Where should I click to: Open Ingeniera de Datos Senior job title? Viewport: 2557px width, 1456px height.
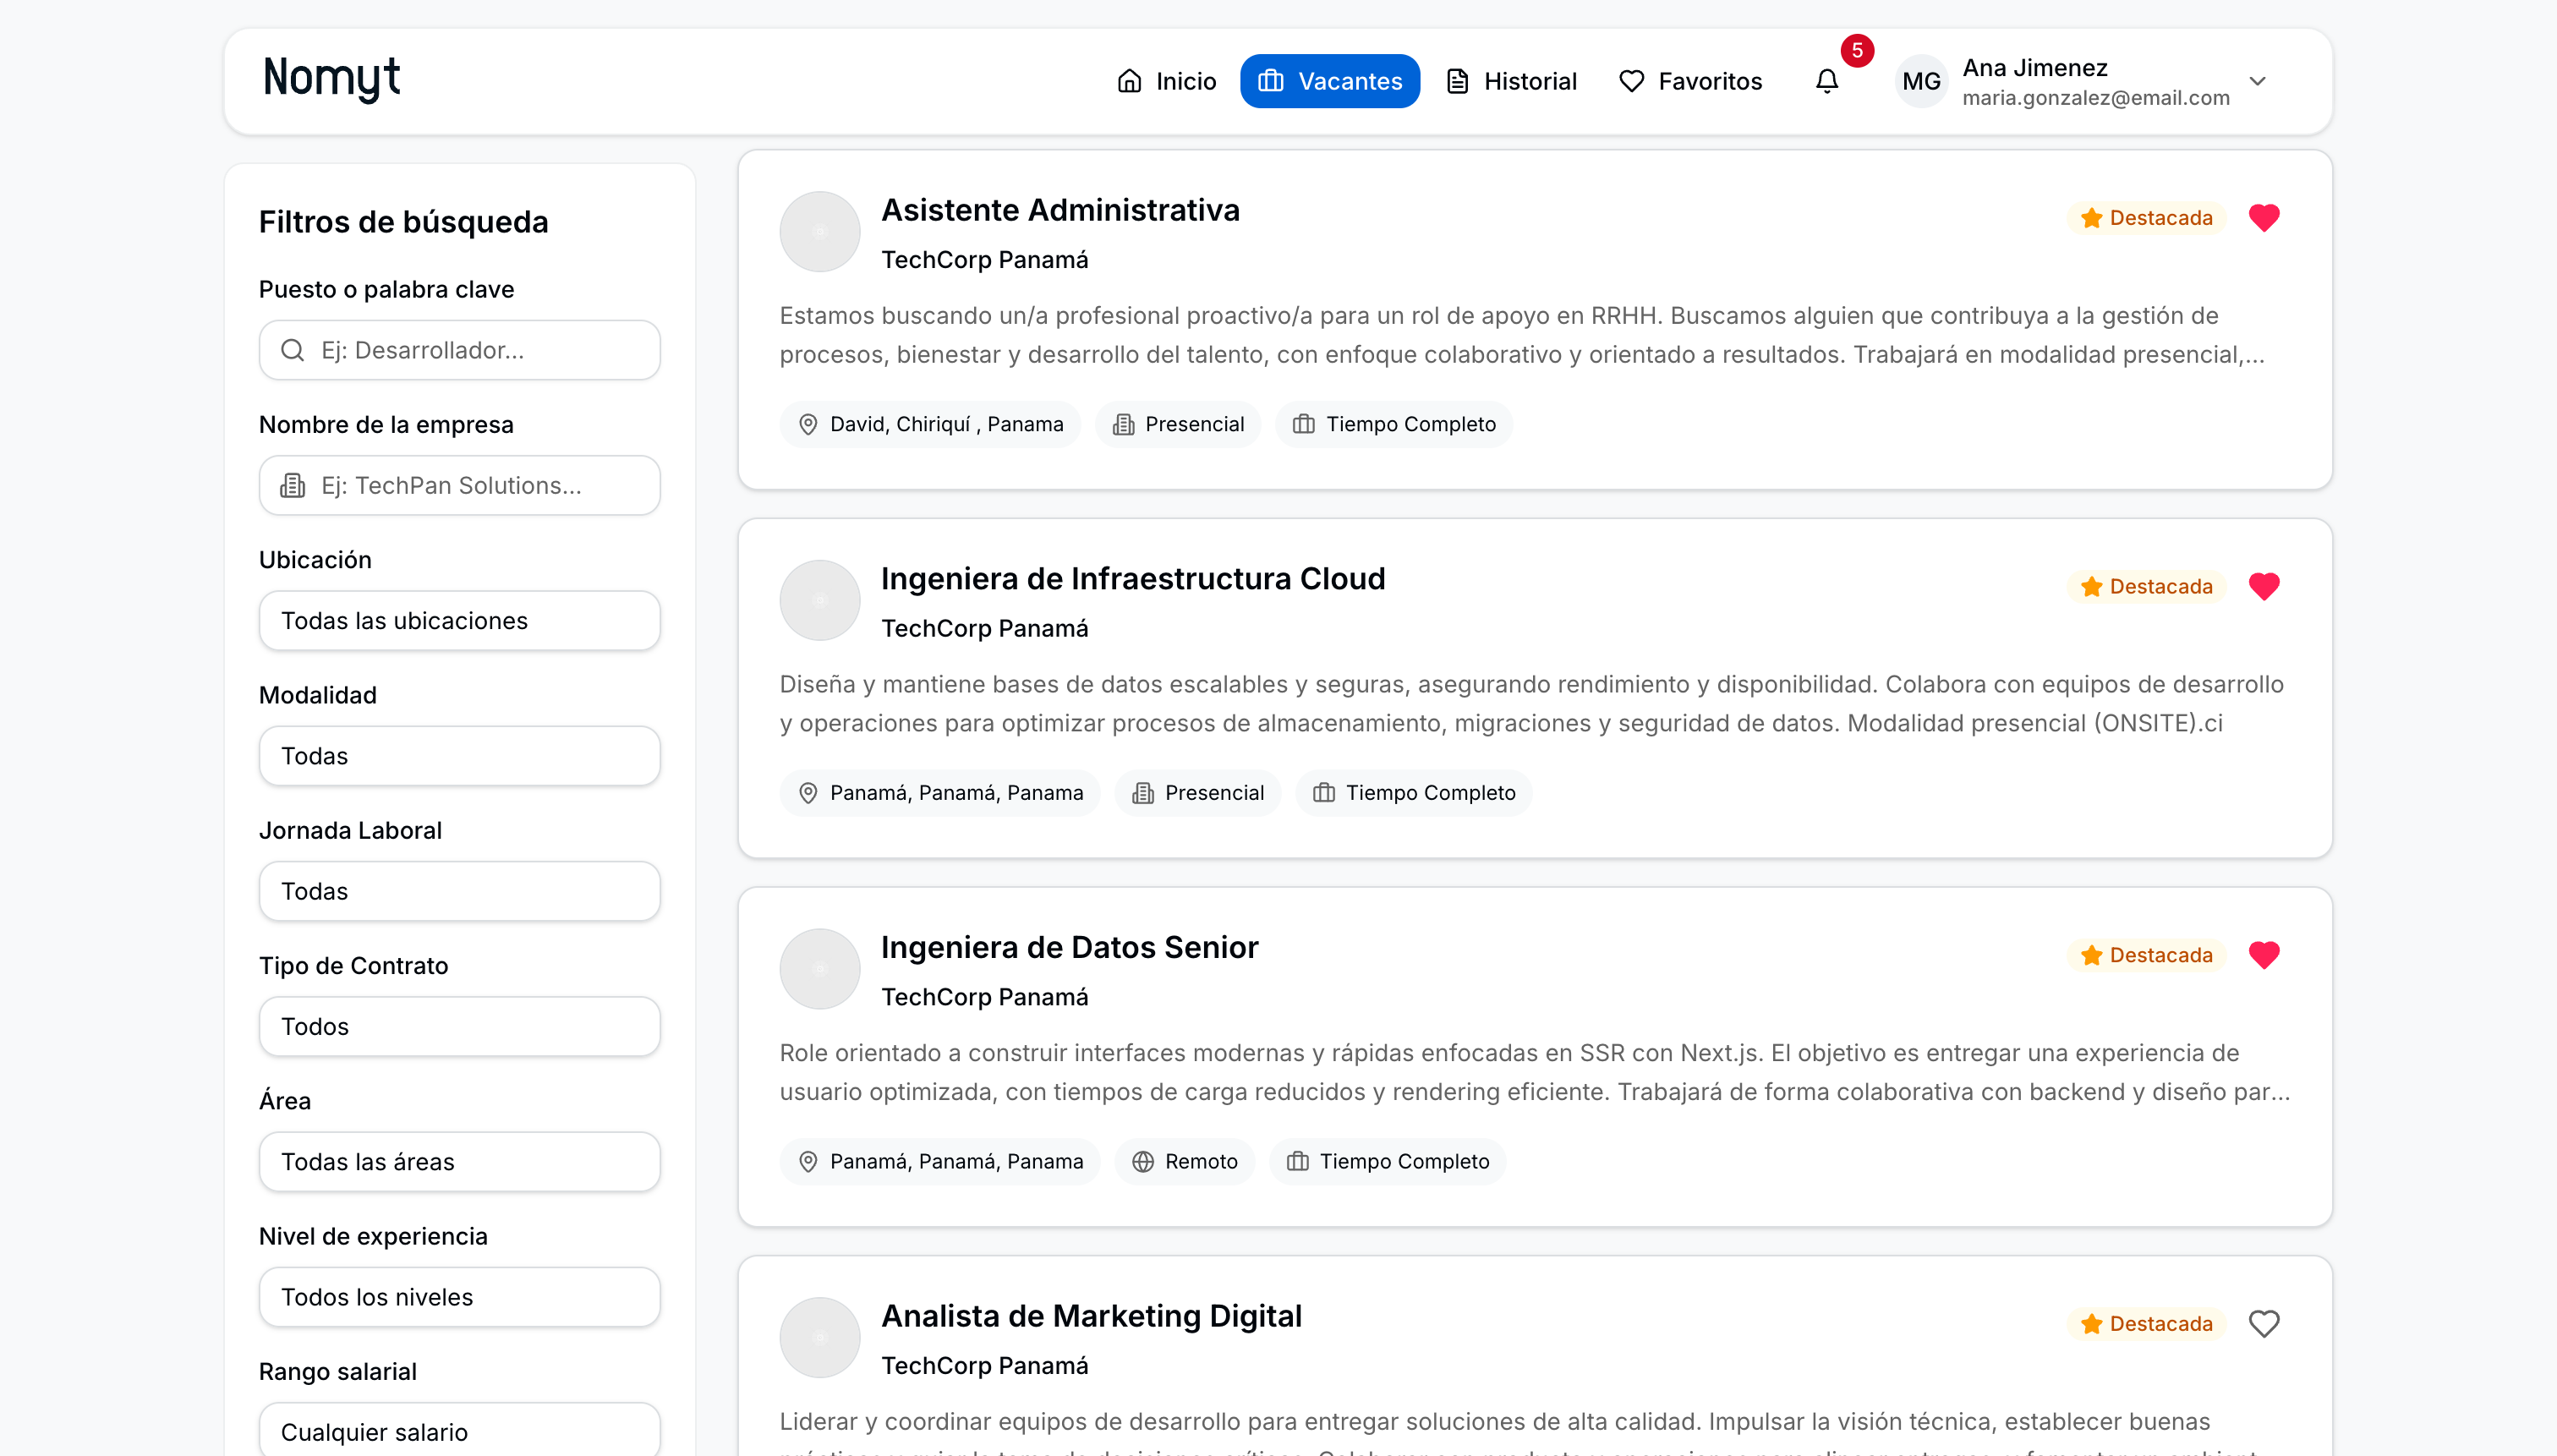tap(1069, 947)
